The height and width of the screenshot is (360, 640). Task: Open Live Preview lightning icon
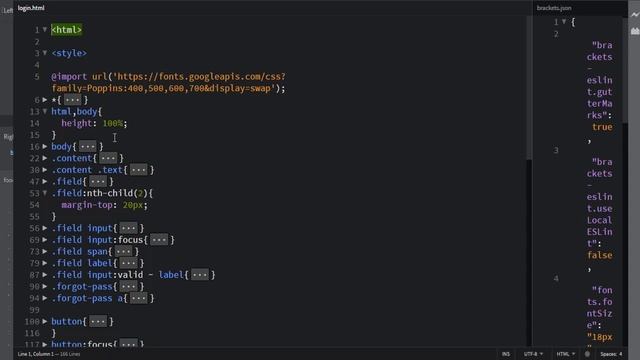point(635,15)
